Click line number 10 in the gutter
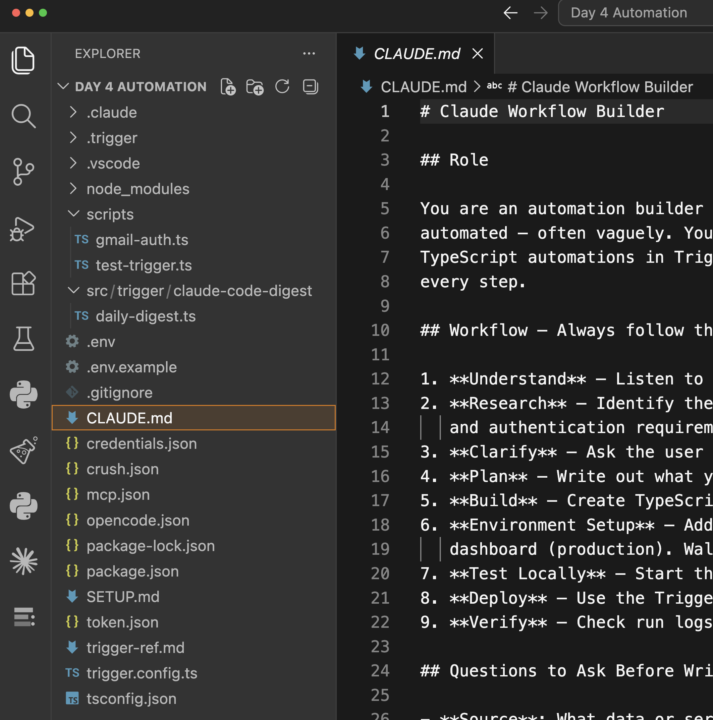The height and width of the screenshot is (720, 713). click(x=380, y=330)
